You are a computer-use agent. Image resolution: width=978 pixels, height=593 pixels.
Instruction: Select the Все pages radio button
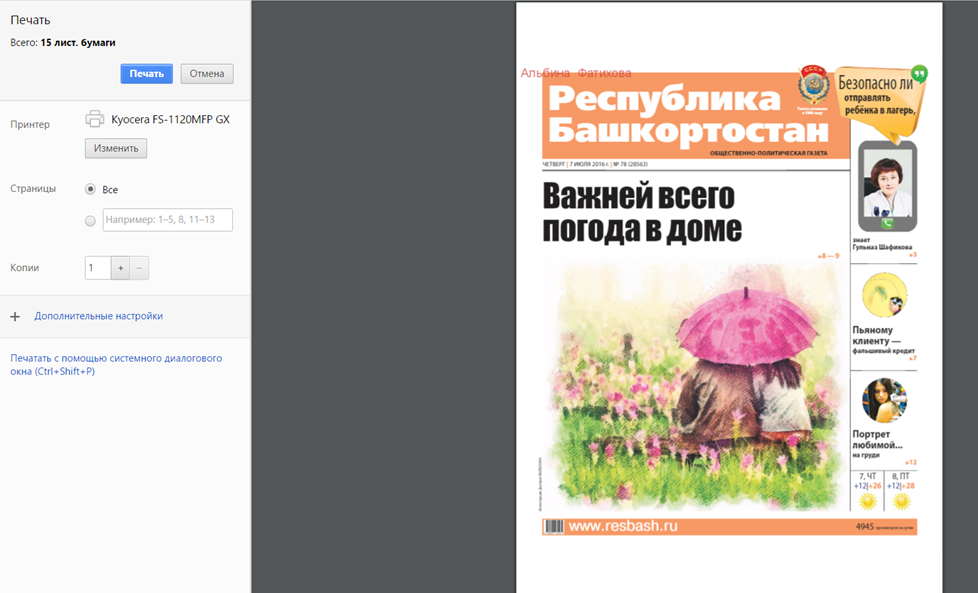[90, 189]
